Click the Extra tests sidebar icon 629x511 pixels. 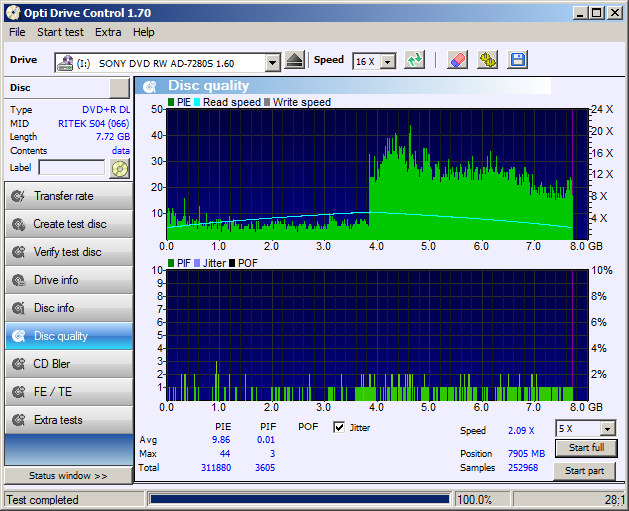(x=18, y=420)
